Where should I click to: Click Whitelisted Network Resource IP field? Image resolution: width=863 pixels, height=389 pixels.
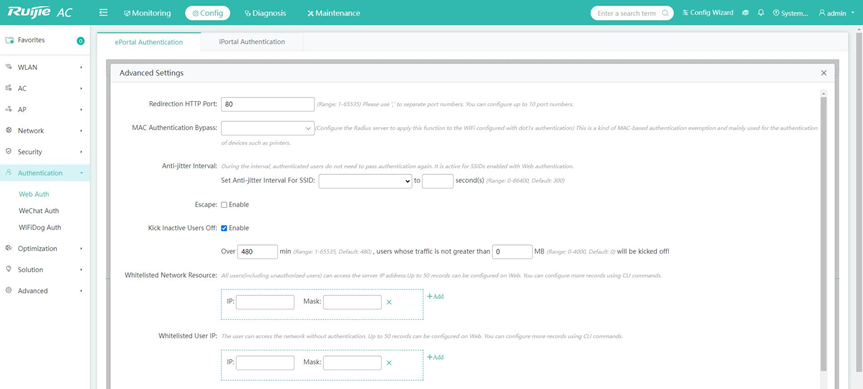(x=265, y=302)
